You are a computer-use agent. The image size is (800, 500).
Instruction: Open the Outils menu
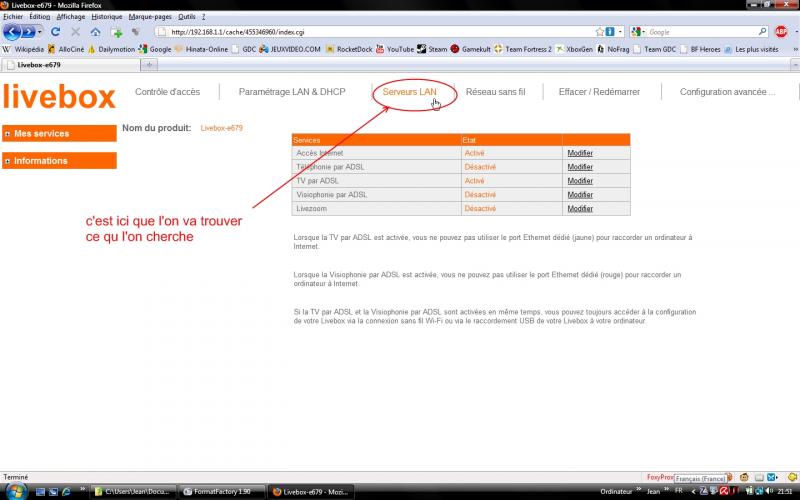(187, 17)
